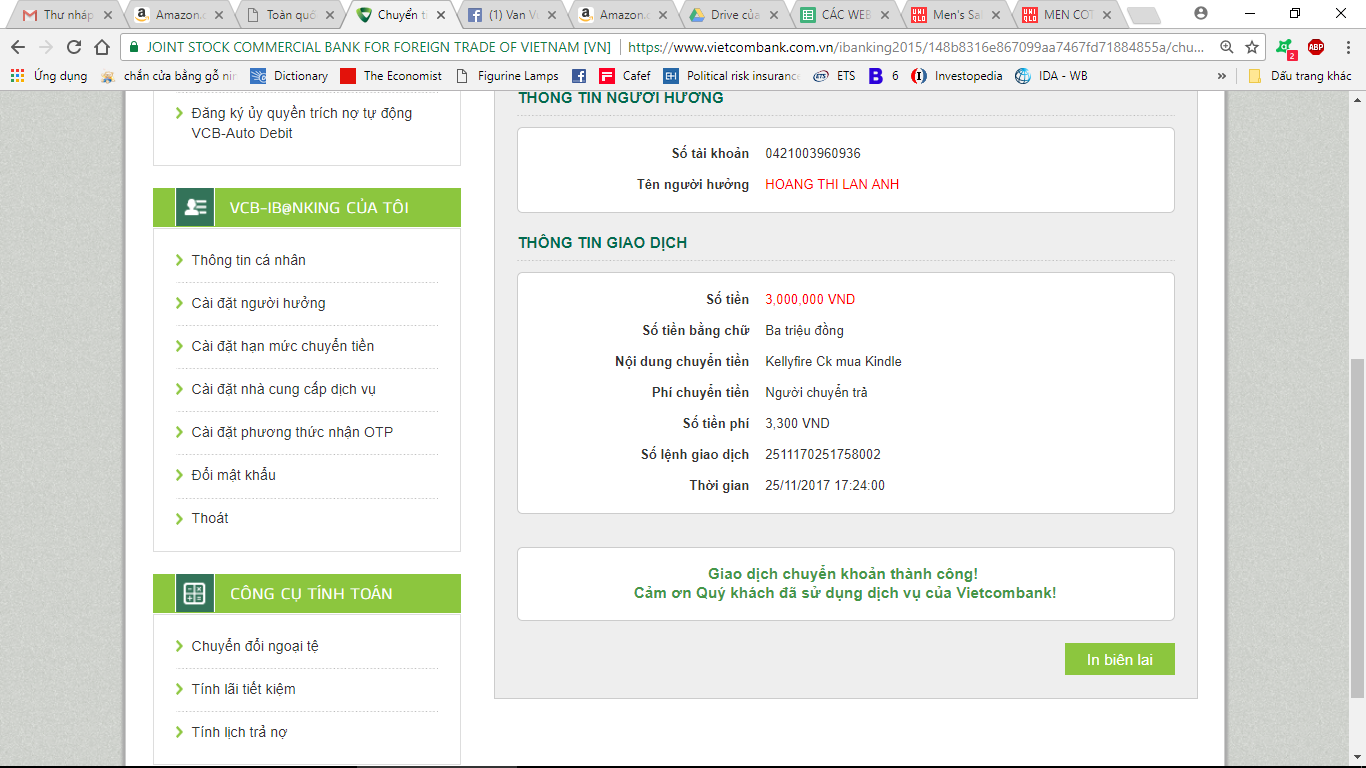Click the In biên lai button
1366x768 pixels.
point(1119,660)
